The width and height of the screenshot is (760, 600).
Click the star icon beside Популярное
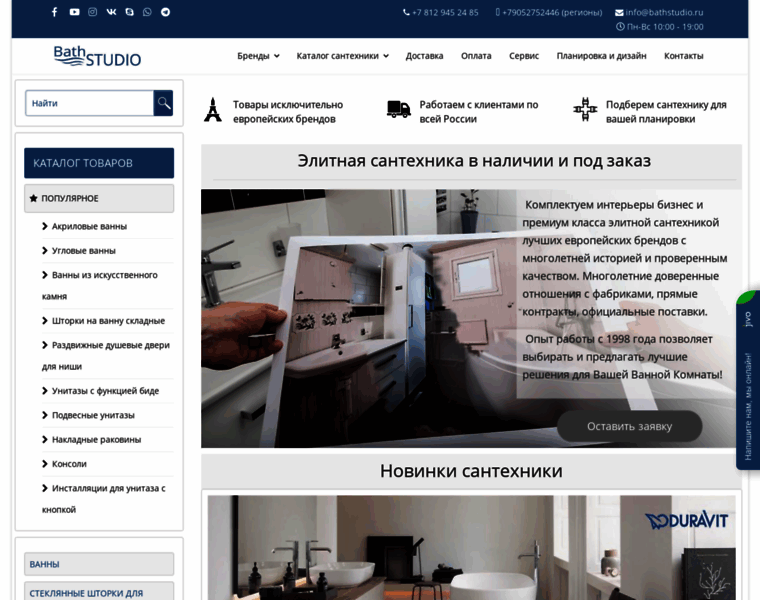tap(33, 198)
